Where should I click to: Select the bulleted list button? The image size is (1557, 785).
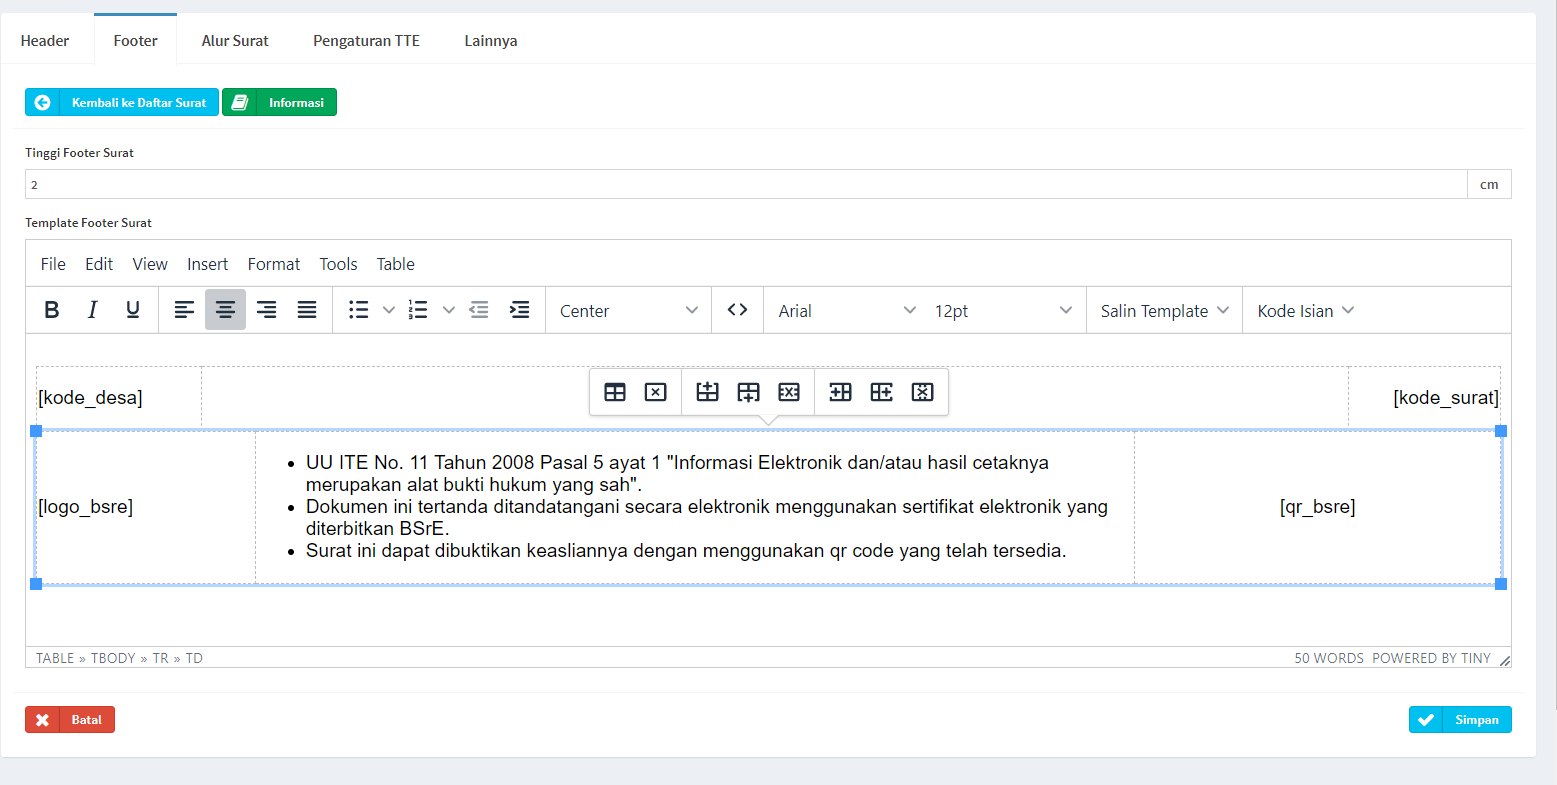tap(358, 310)
